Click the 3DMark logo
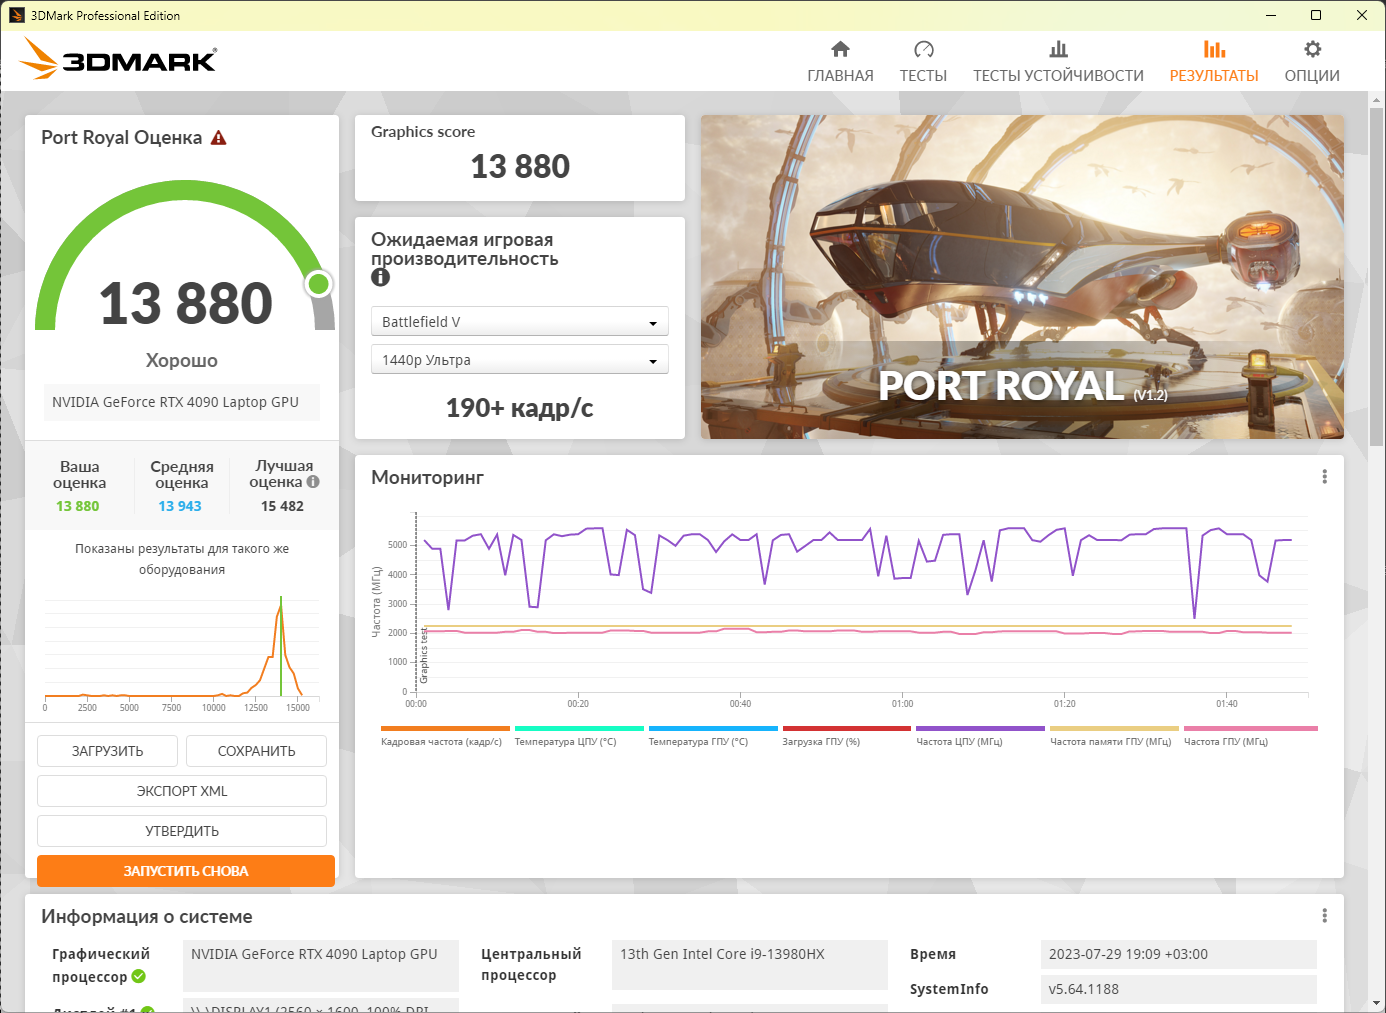1386x1013 pixels. pos(118,59)
